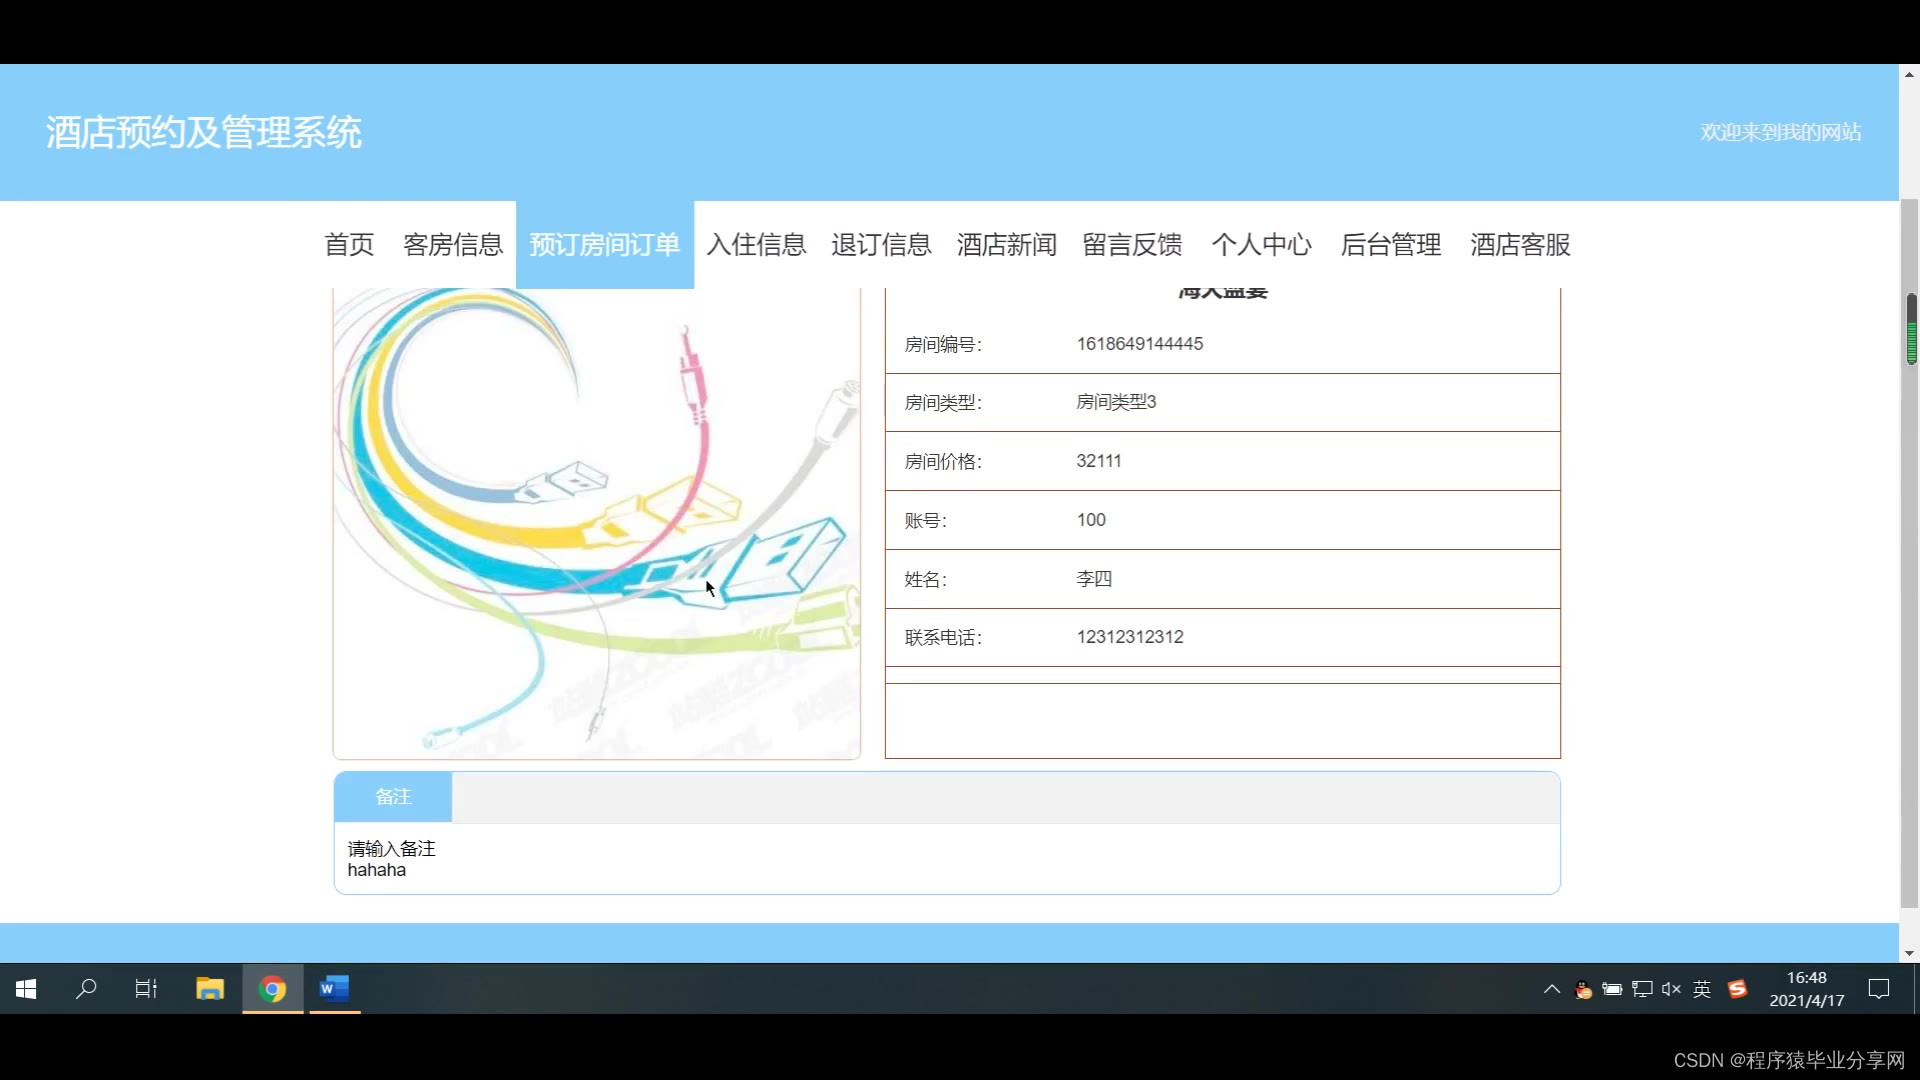The height and width of the screenshot is (1080, 1920).
Task: Open 个人中心 from navigation
Action: (1261, 245)
